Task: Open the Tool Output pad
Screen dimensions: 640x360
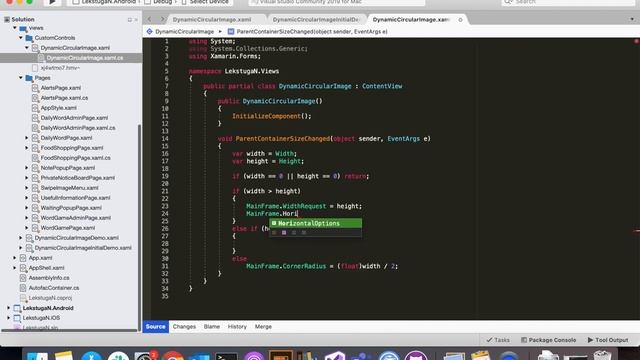Action: tap(608, 340)
